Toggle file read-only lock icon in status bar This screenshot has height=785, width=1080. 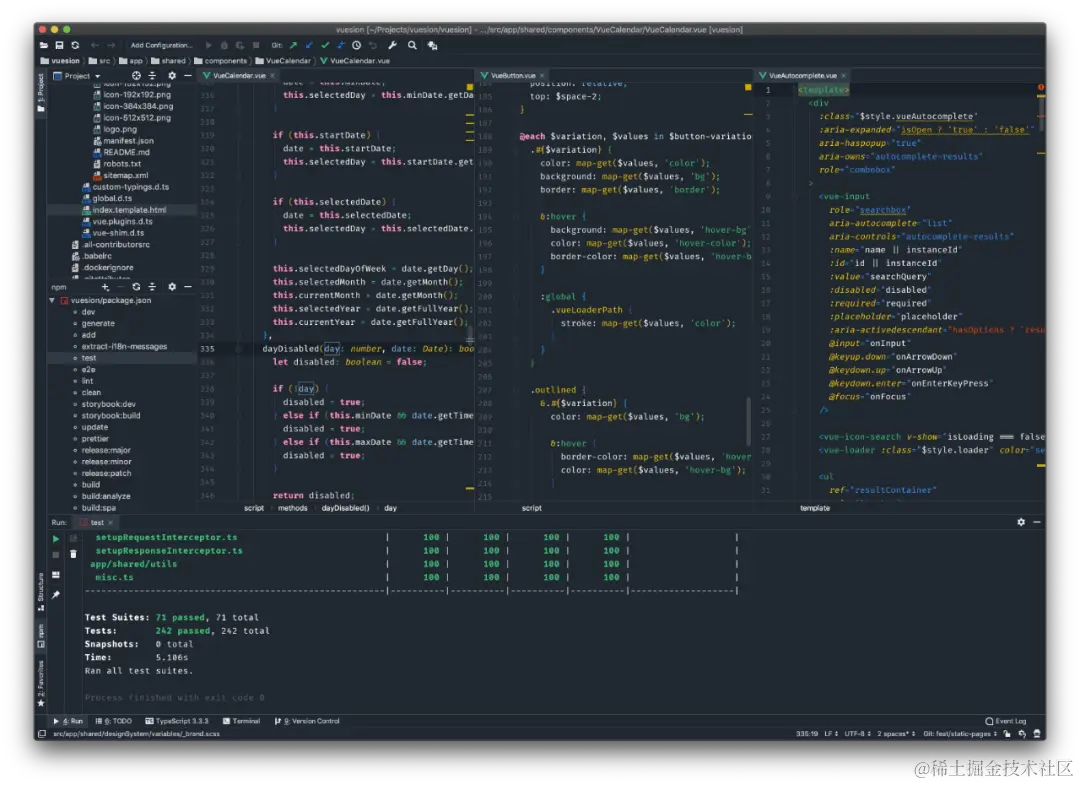click(1007, 734)
